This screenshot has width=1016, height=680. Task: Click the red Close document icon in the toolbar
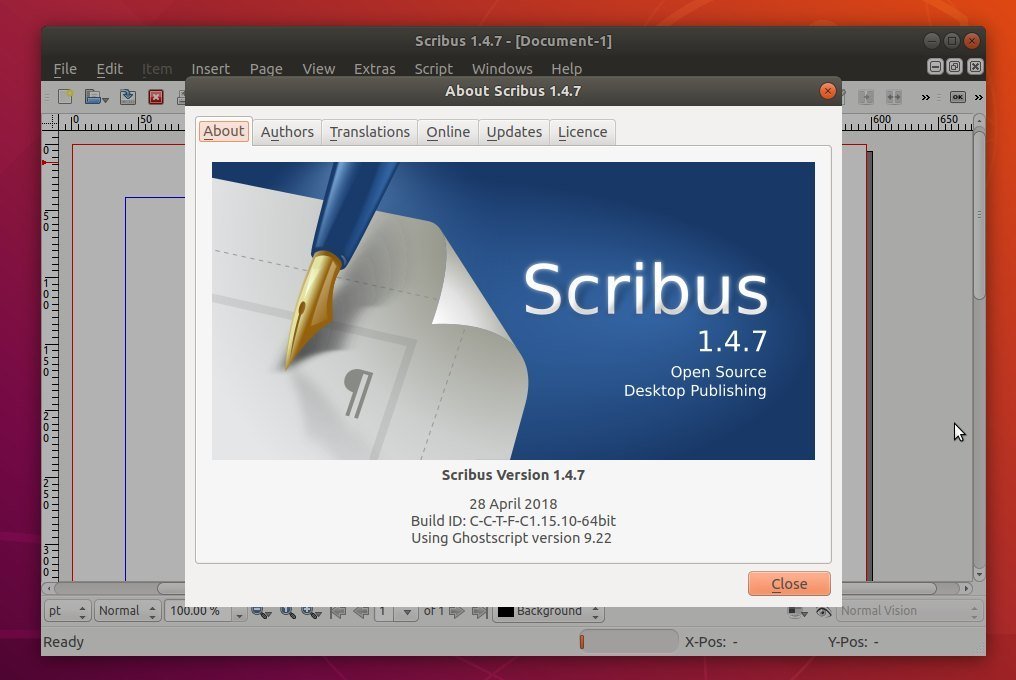156,97
